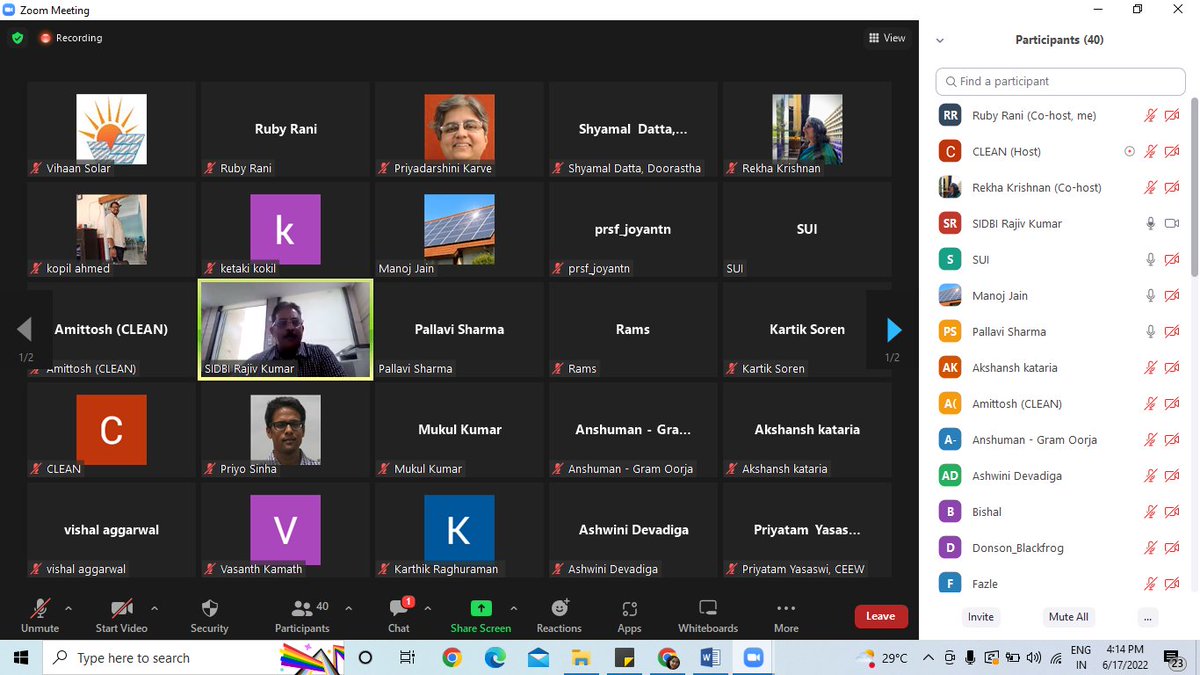Click the ketaki kokil avatar tile

click(286, 229)
